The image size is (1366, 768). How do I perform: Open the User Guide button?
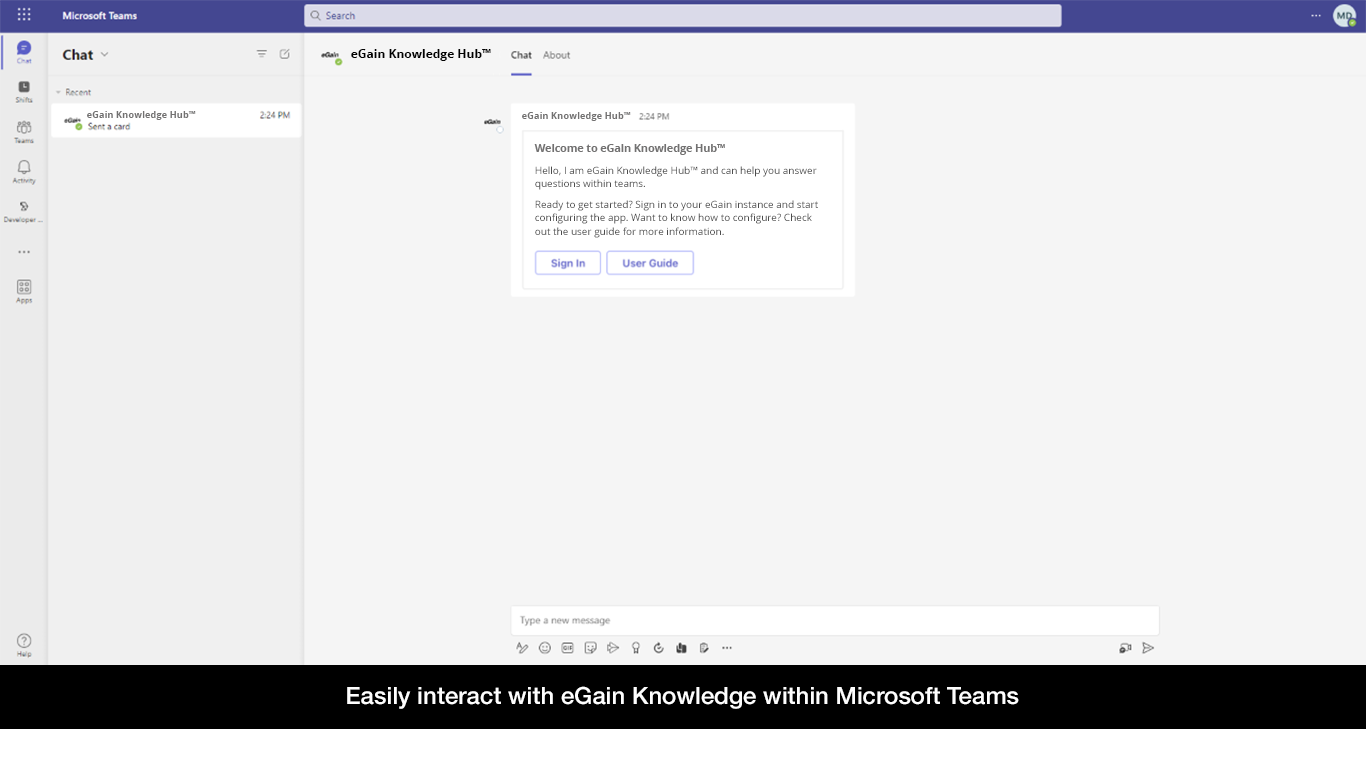coord(650,263)
